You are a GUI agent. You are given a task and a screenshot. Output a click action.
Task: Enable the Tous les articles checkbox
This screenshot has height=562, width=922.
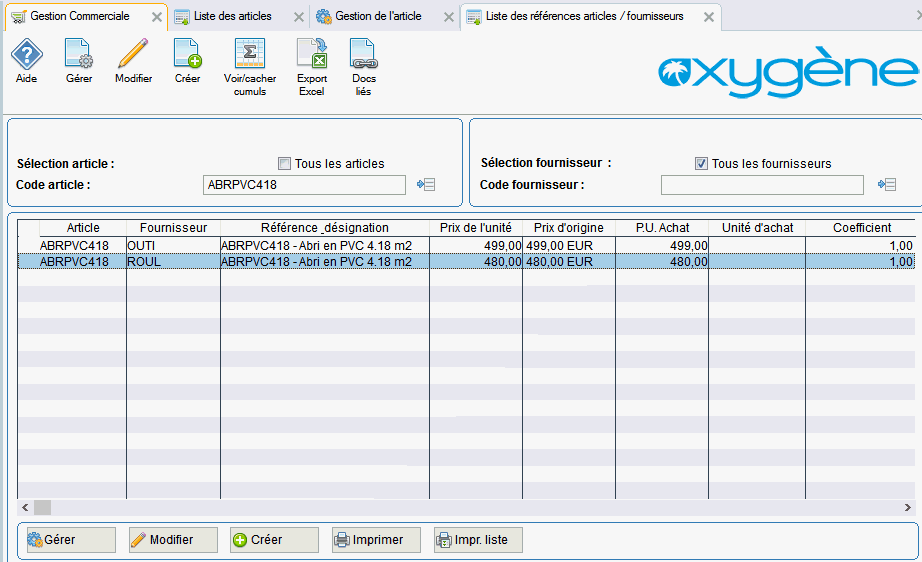click(x=285, y=164)
